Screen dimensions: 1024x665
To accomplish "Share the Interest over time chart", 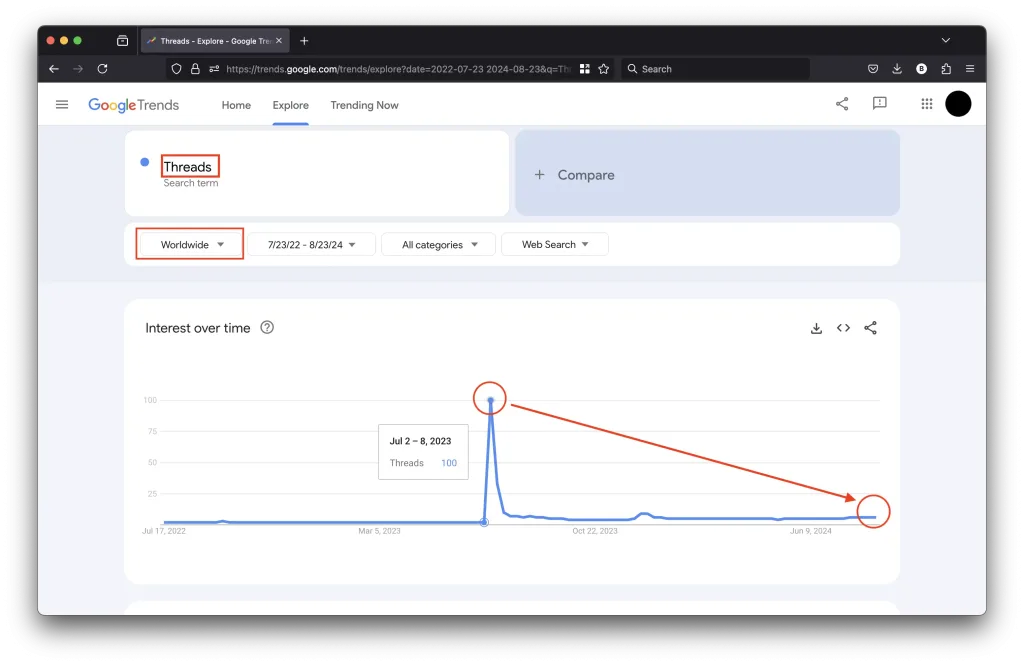I will (870, 328).
